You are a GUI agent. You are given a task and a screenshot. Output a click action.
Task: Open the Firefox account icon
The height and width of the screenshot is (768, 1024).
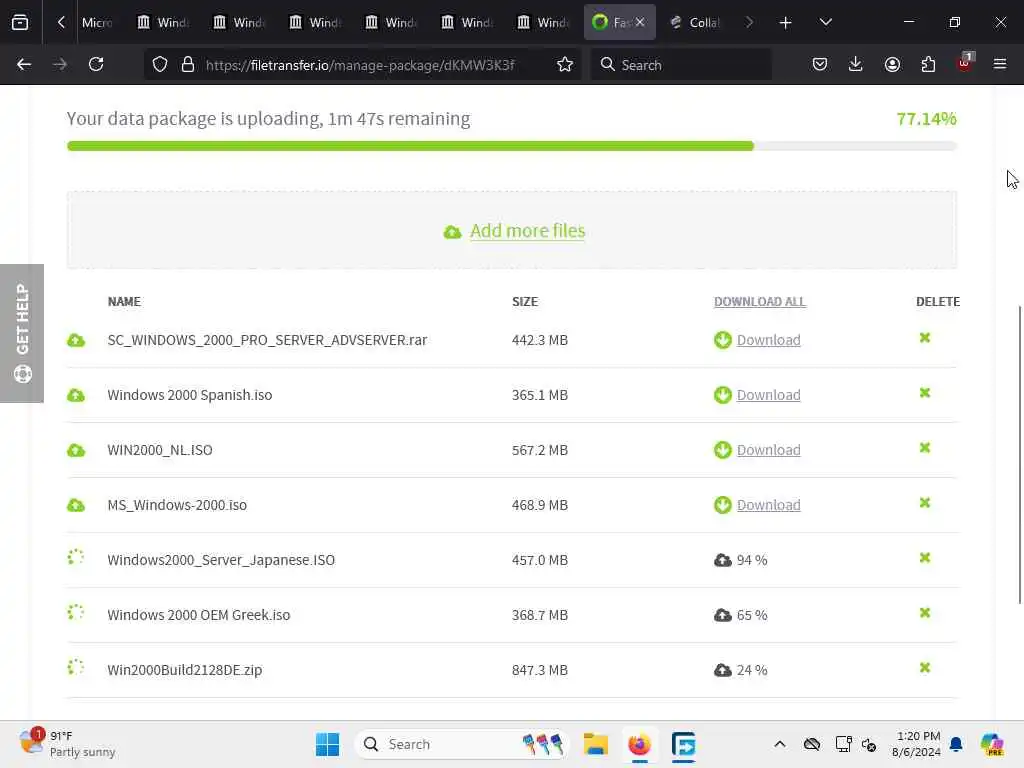(x=892, y=65)
